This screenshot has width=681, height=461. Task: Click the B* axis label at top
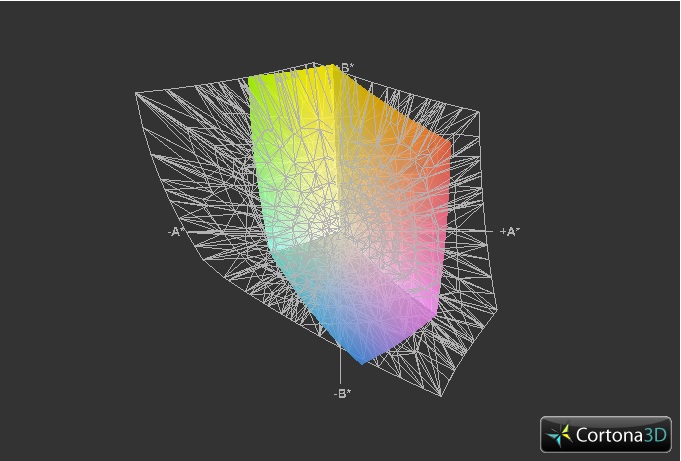click(347, 68)
